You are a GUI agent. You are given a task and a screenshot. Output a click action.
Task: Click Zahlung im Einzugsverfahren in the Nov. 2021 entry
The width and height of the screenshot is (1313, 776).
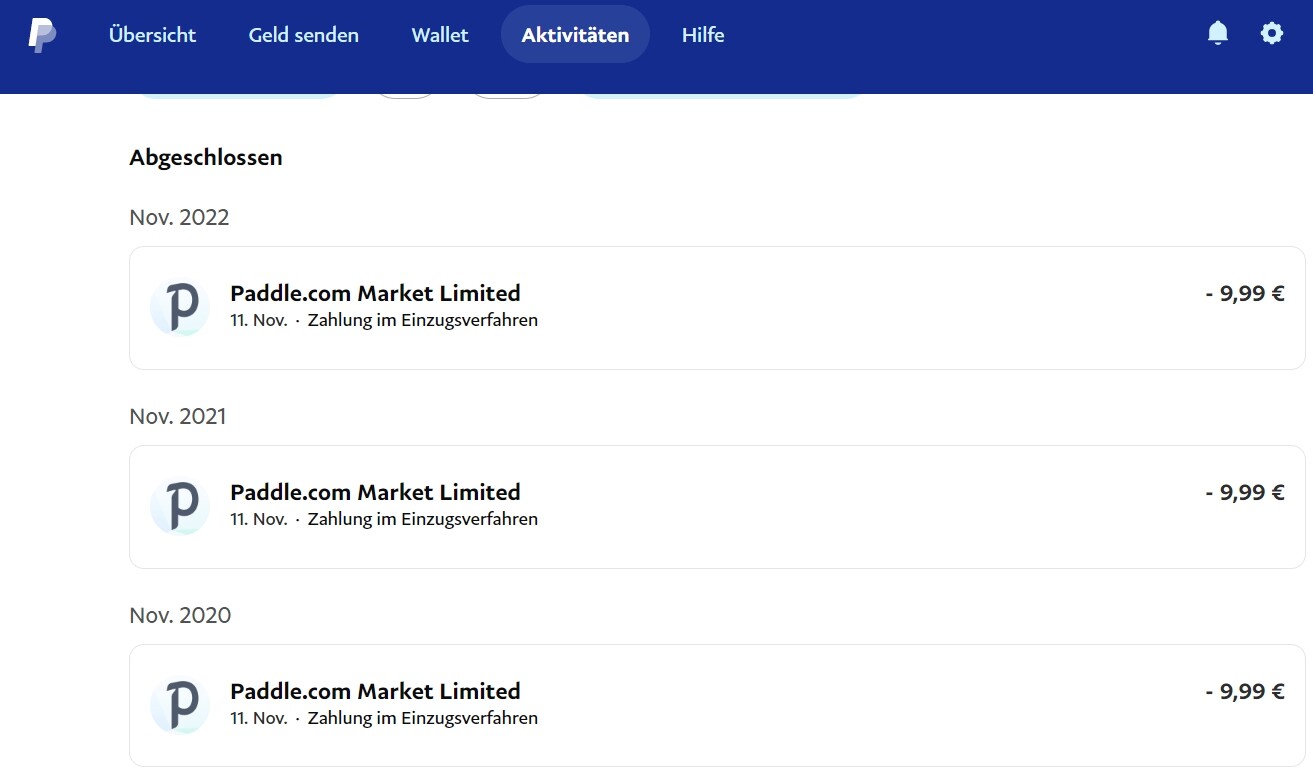[423, 520]
